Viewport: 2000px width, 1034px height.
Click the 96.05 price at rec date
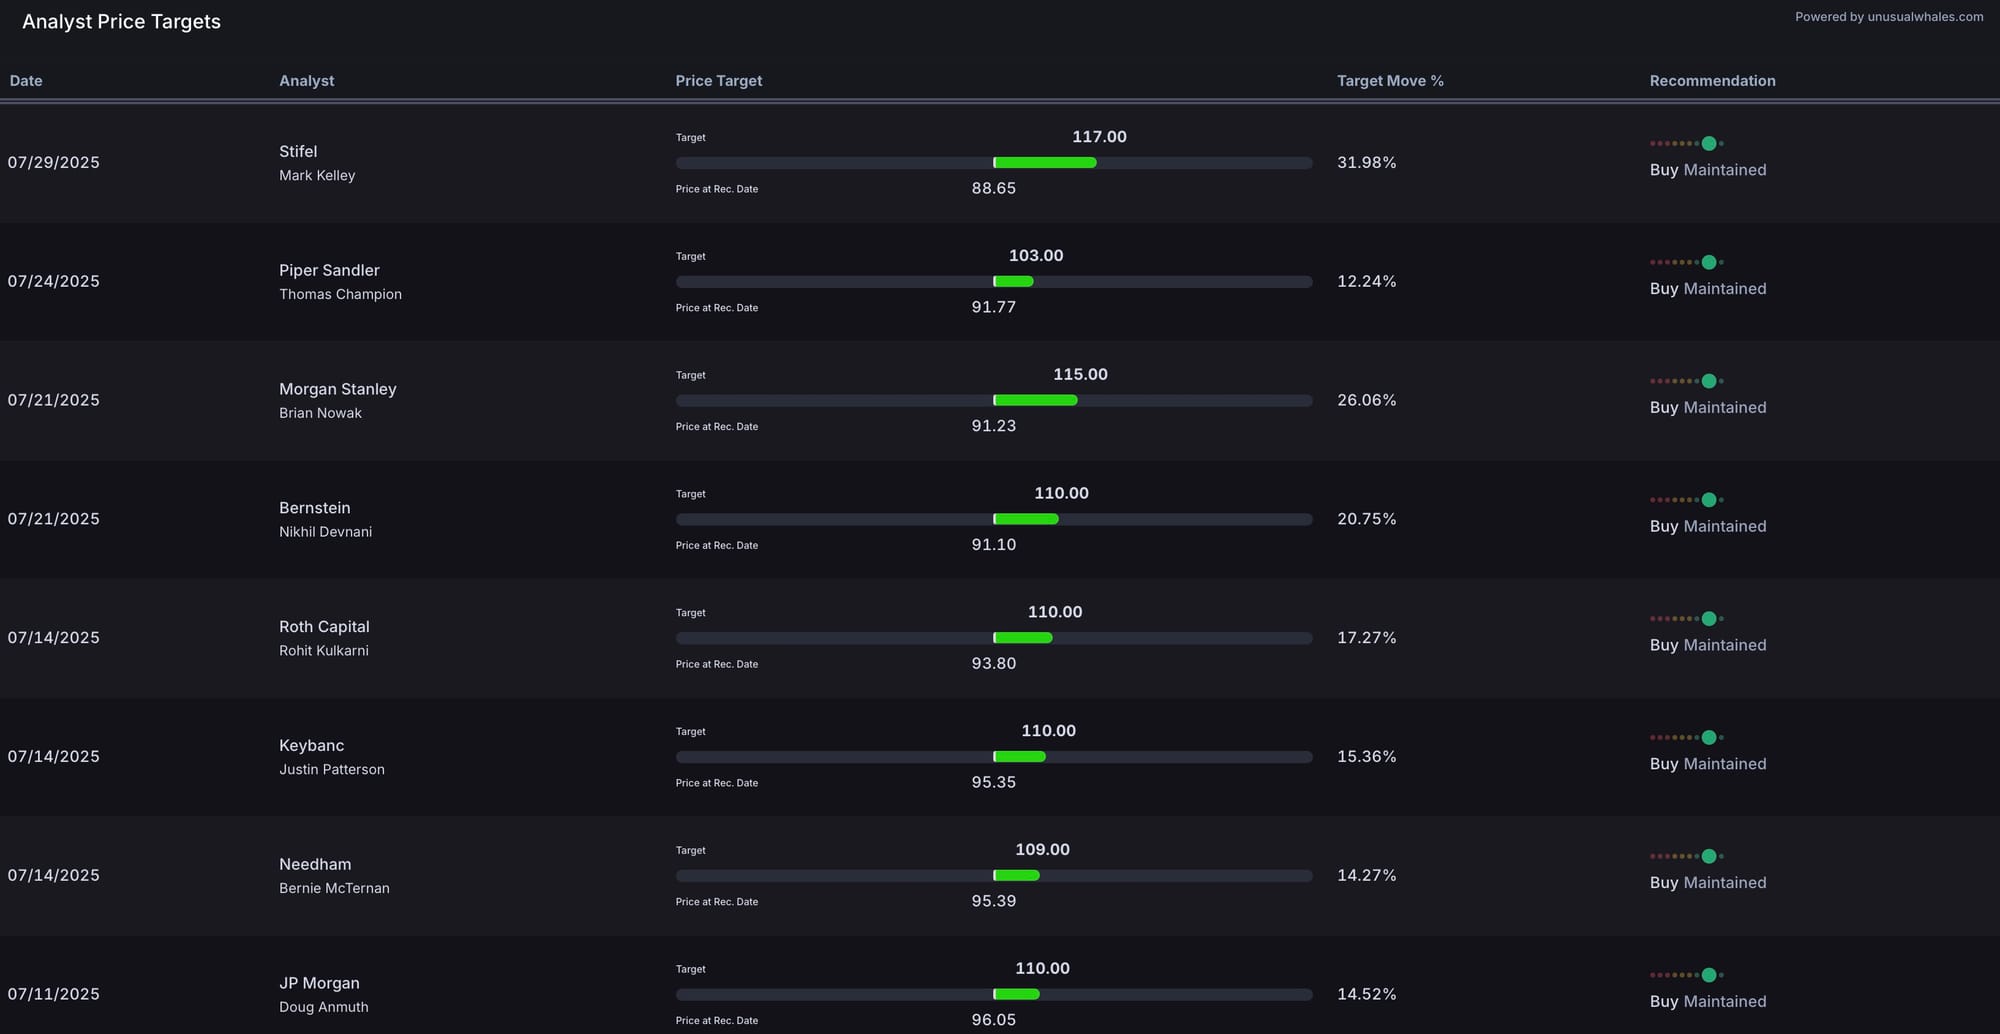[994, 1020]
